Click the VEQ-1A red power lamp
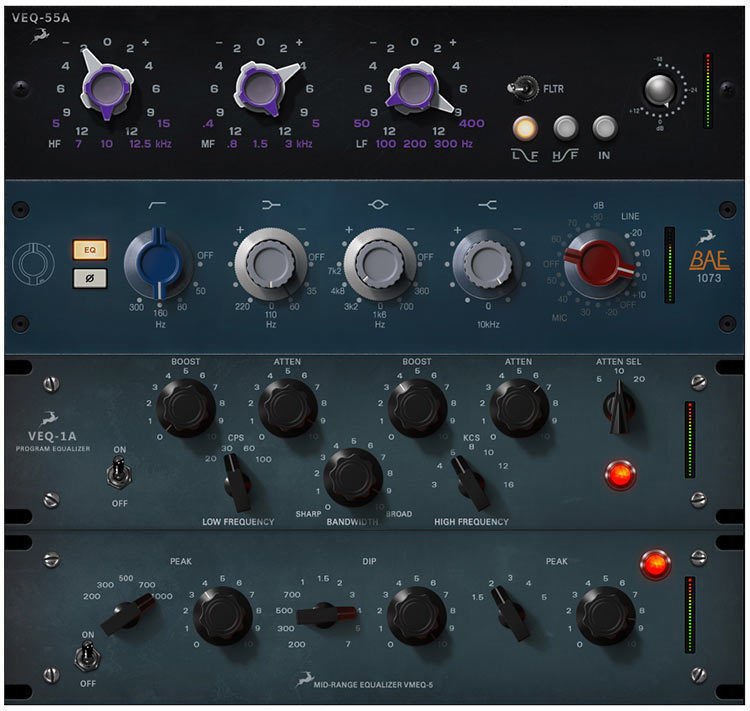The image size is (750, 711). [620, 475]
